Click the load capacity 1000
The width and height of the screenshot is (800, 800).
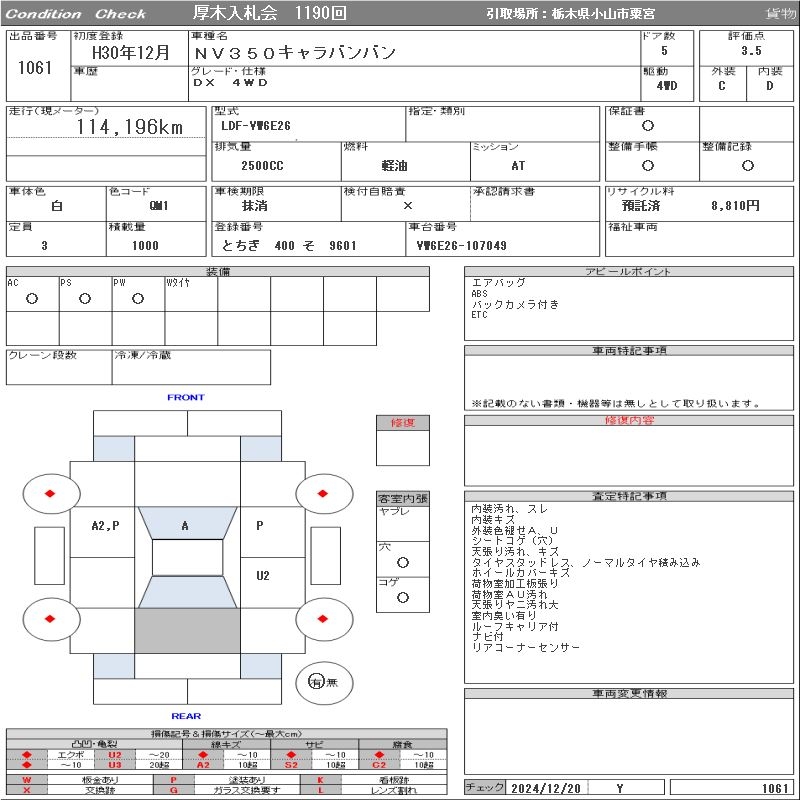pos(145,245)
